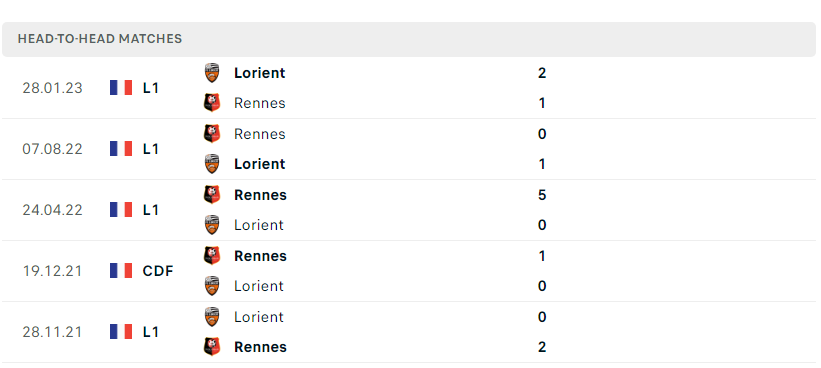821x368 pixels.
Task: Click the French flag beside CDF
Action: click(121, 271)
